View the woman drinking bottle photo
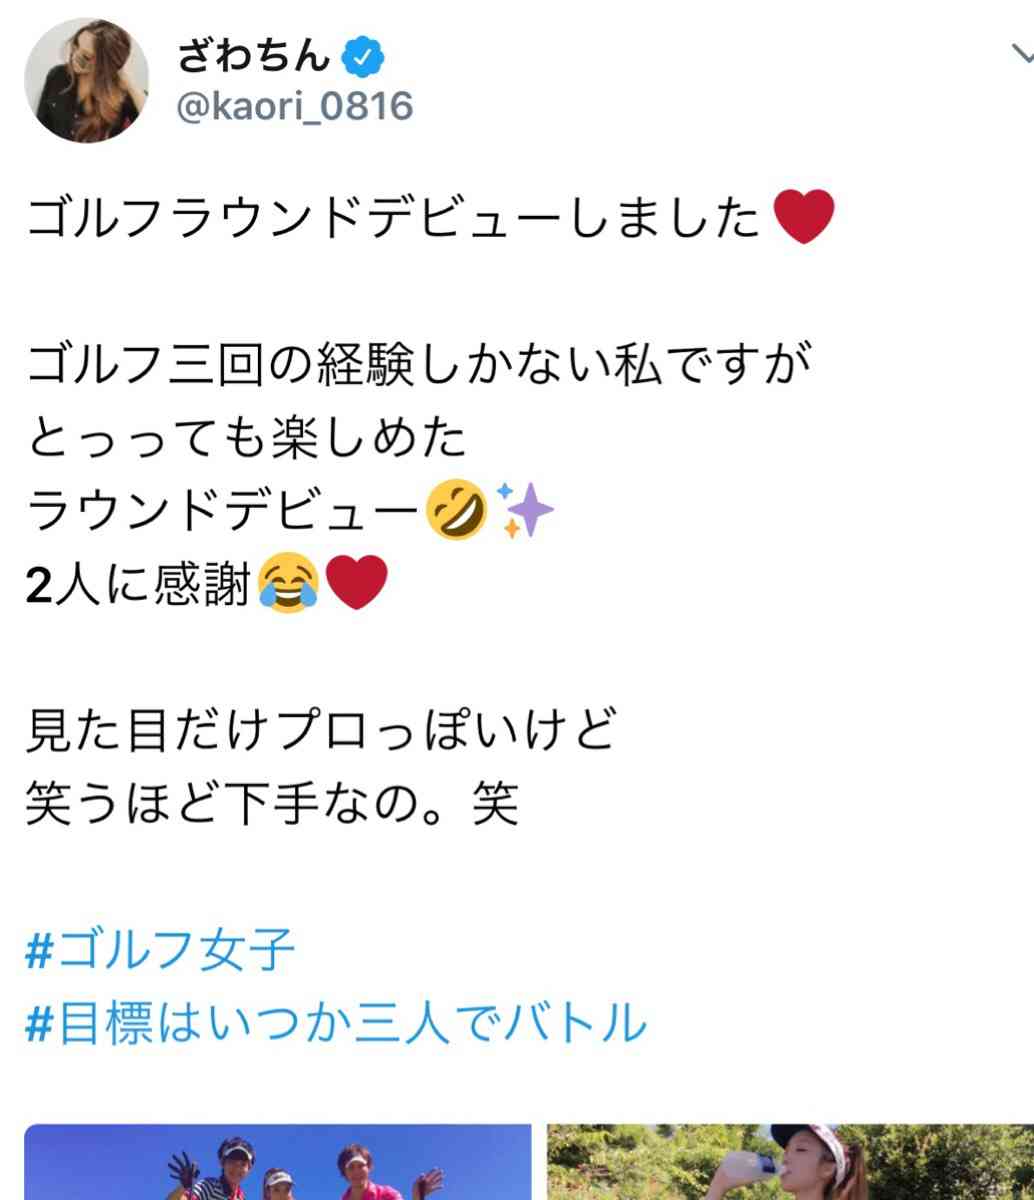 [790, 1162]
